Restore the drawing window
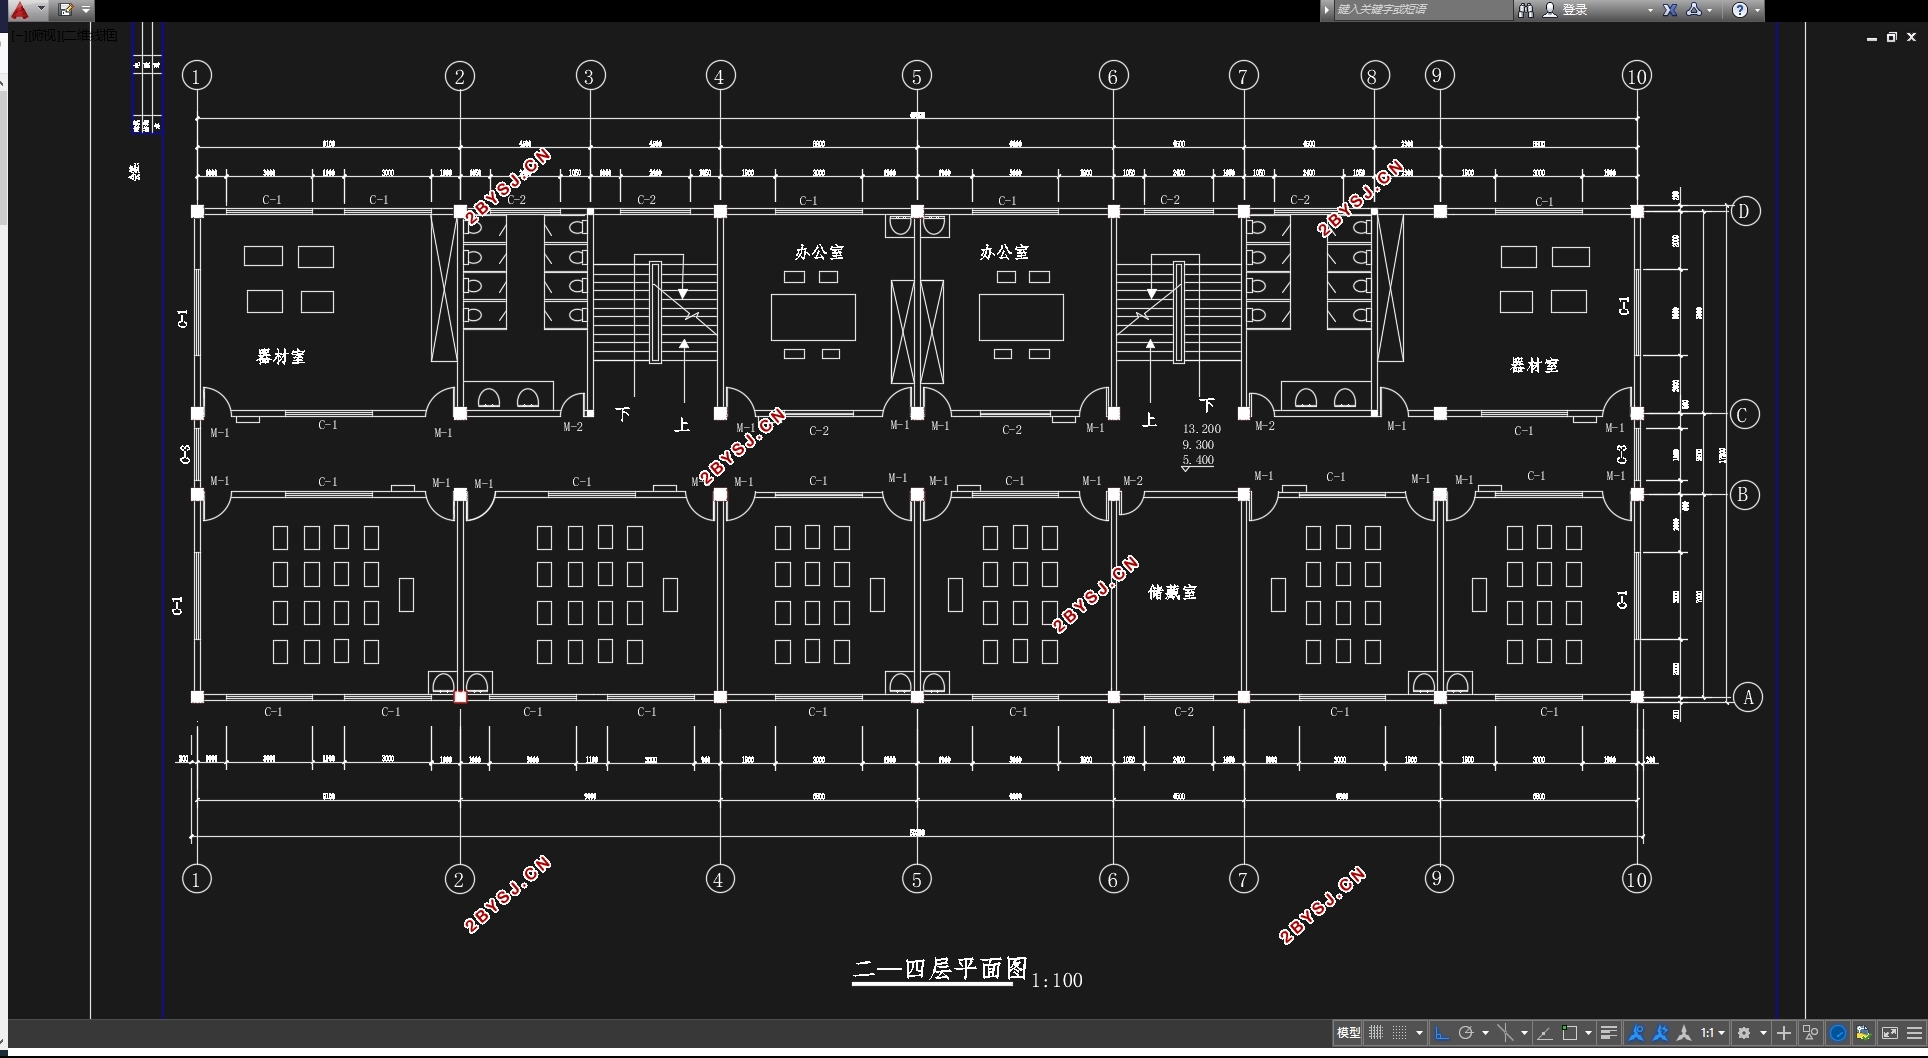The width and height of the screenshot is (1928, 1058). pyautogui.click(x=1892, y=37)
